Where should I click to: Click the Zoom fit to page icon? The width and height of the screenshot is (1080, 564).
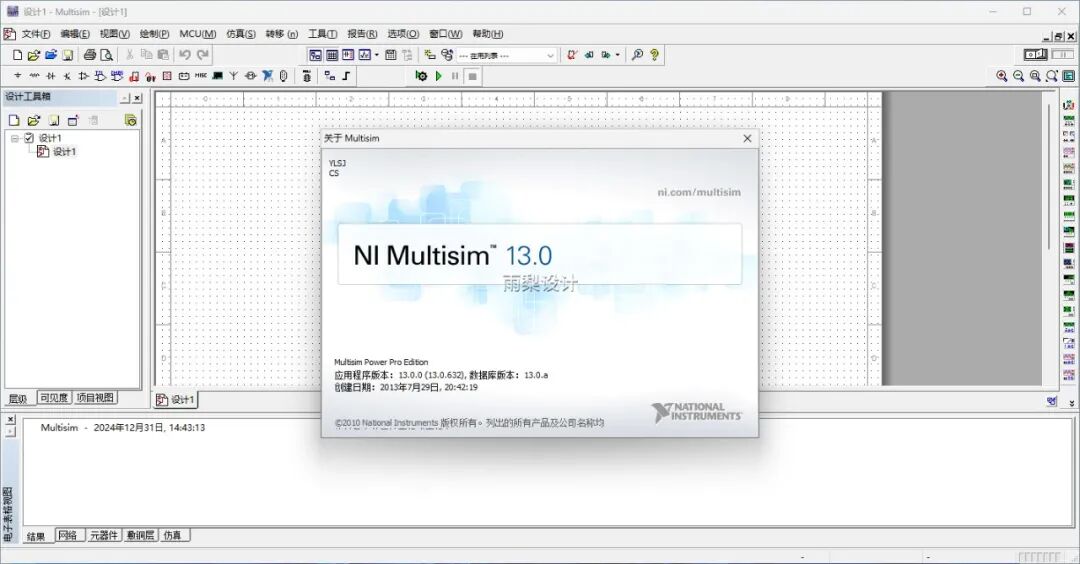pos(1052,76)
